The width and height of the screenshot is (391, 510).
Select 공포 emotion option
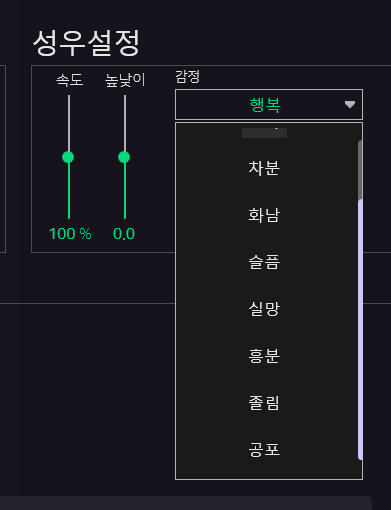coord(264,449)
